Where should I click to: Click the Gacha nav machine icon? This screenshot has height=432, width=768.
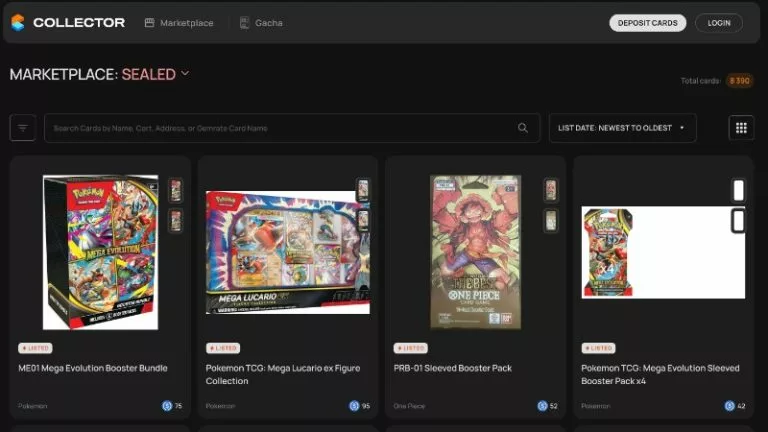244,23
